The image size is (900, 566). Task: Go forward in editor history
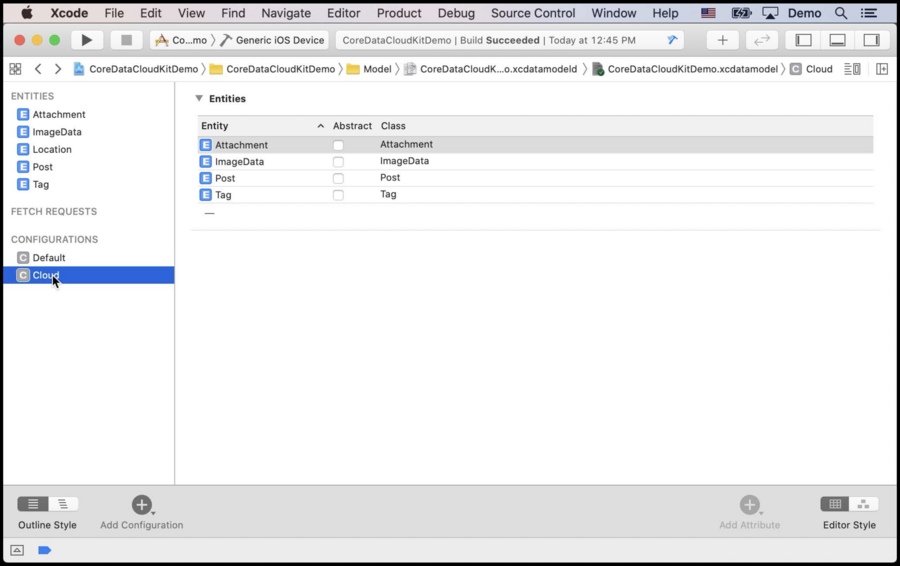57,69
